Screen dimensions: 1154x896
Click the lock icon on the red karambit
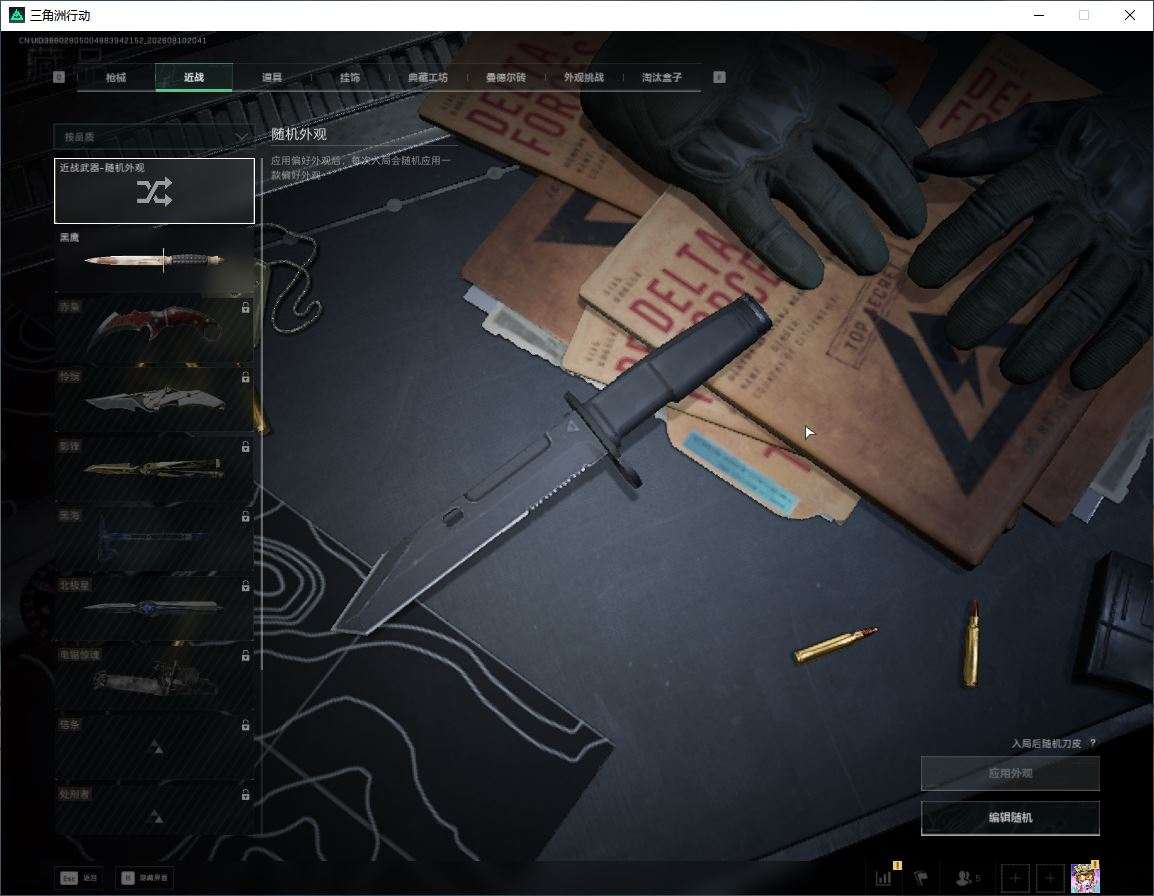tap(245, 308)
